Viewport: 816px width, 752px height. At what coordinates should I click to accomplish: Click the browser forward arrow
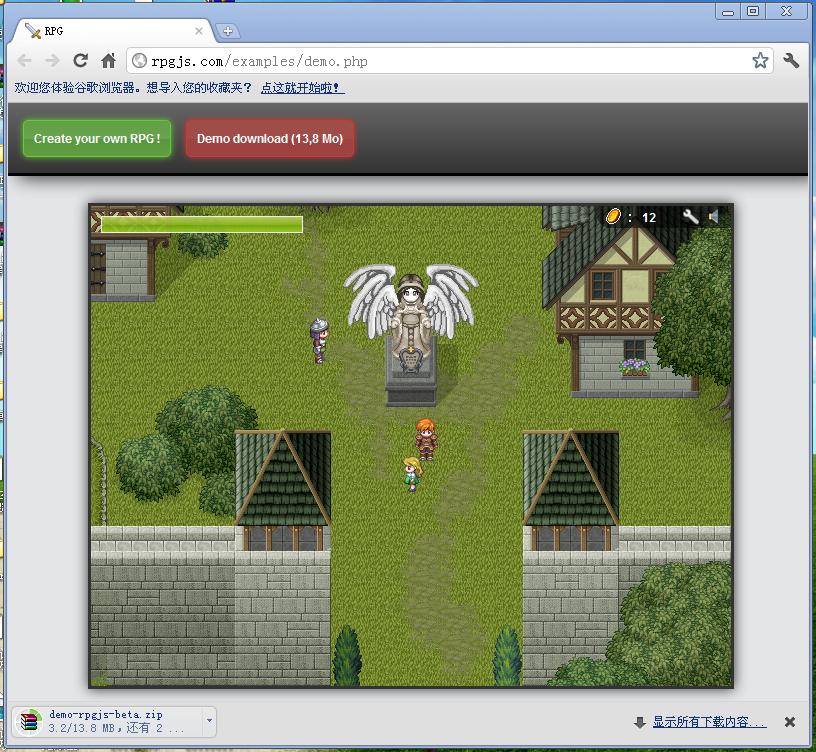[52, 61]
